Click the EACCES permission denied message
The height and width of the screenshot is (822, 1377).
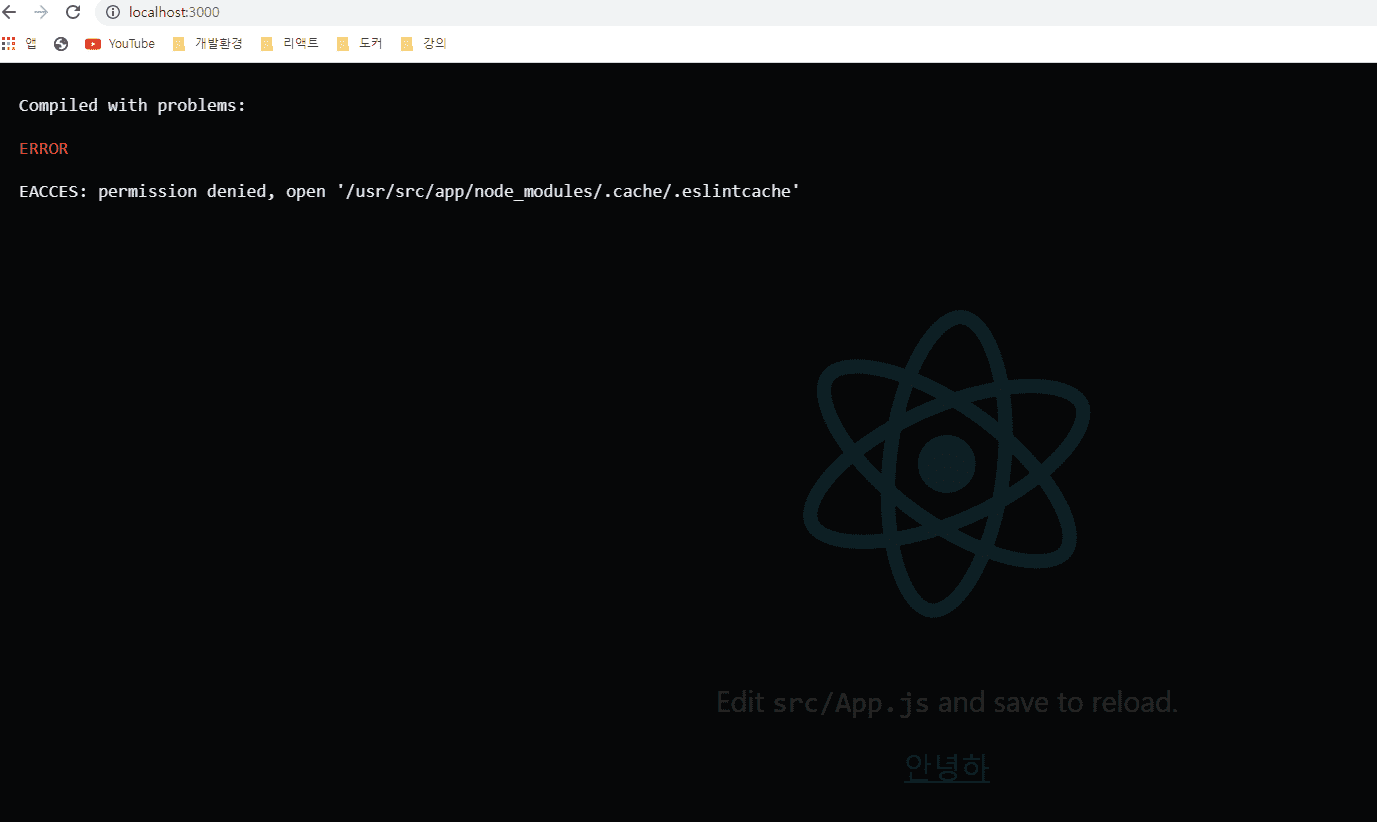[x=410, y=191]
